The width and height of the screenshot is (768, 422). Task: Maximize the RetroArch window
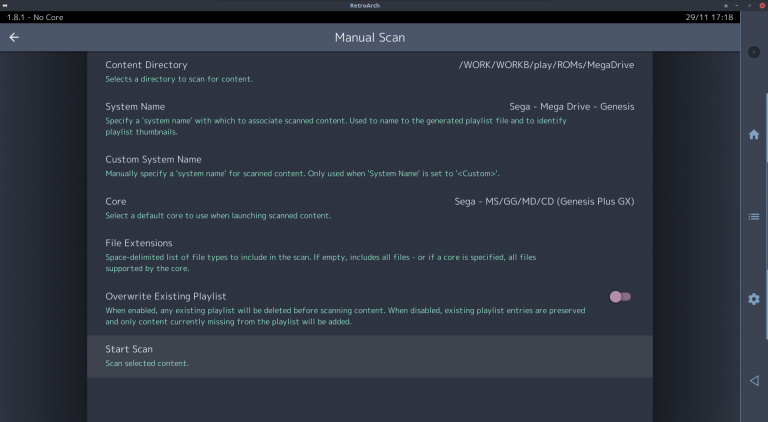[749, 6]
